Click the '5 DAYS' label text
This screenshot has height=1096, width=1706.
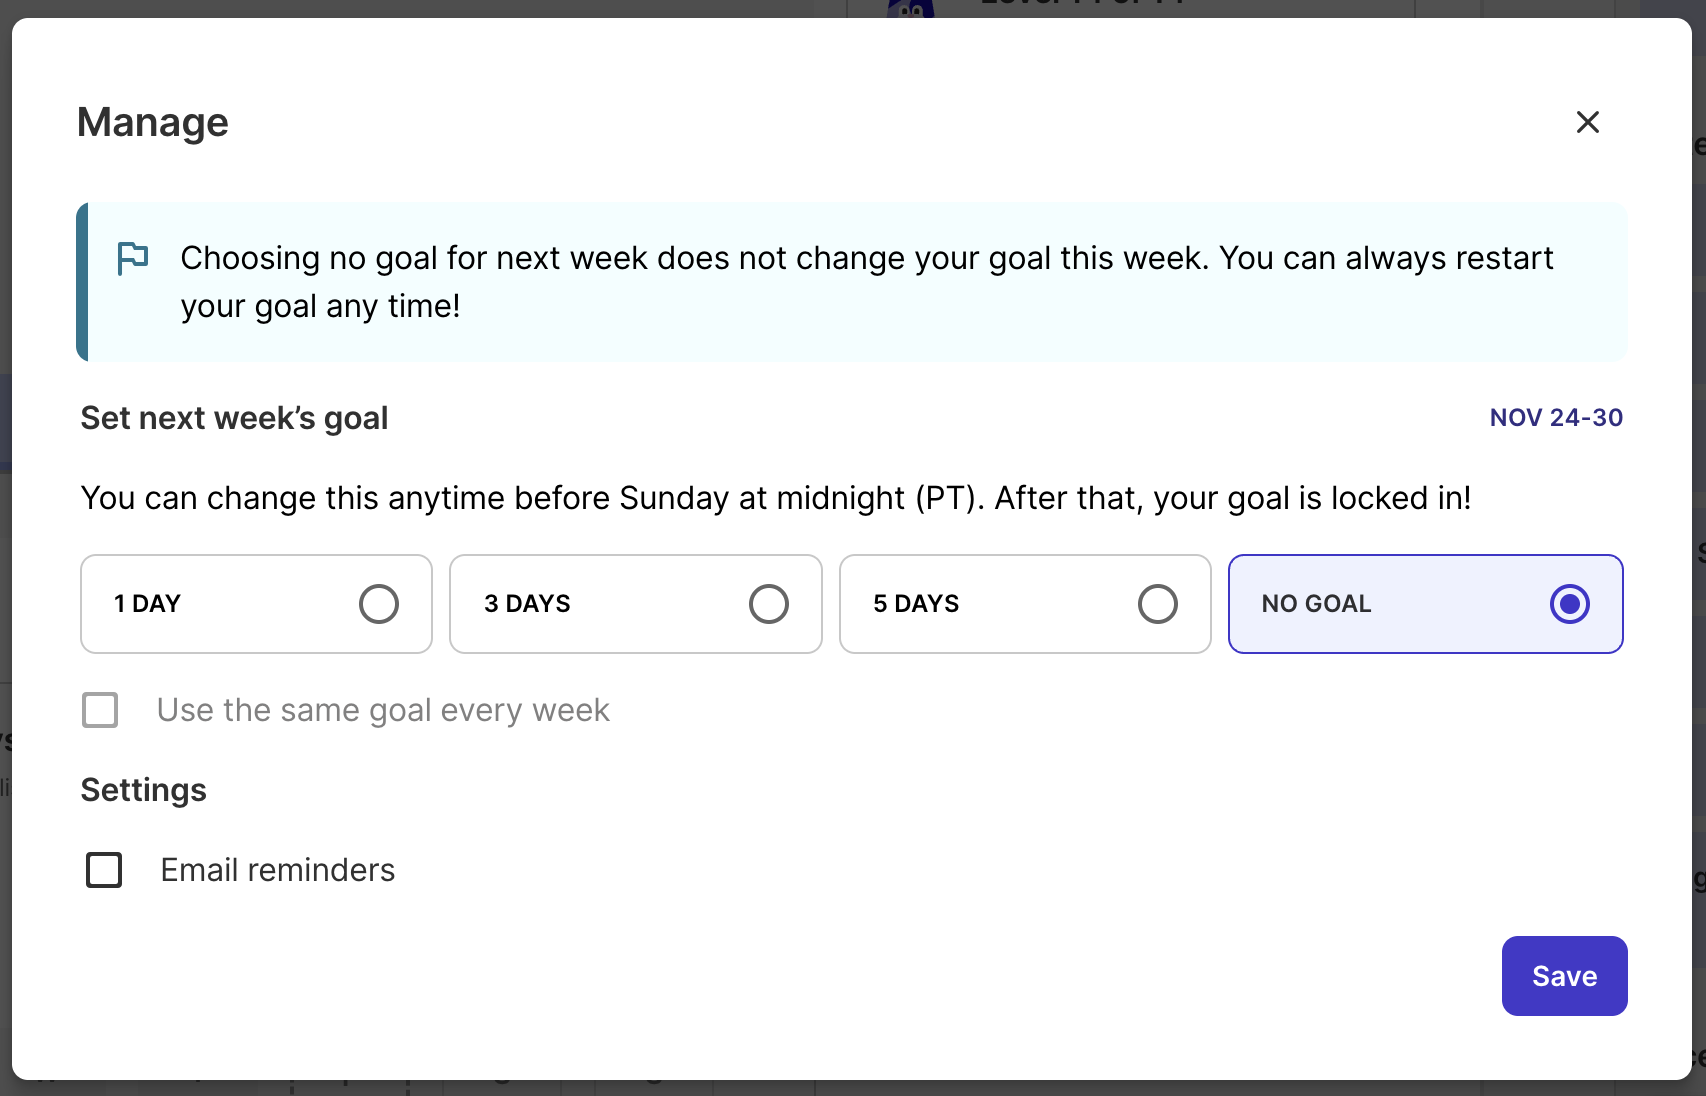(x=916, y=604)
